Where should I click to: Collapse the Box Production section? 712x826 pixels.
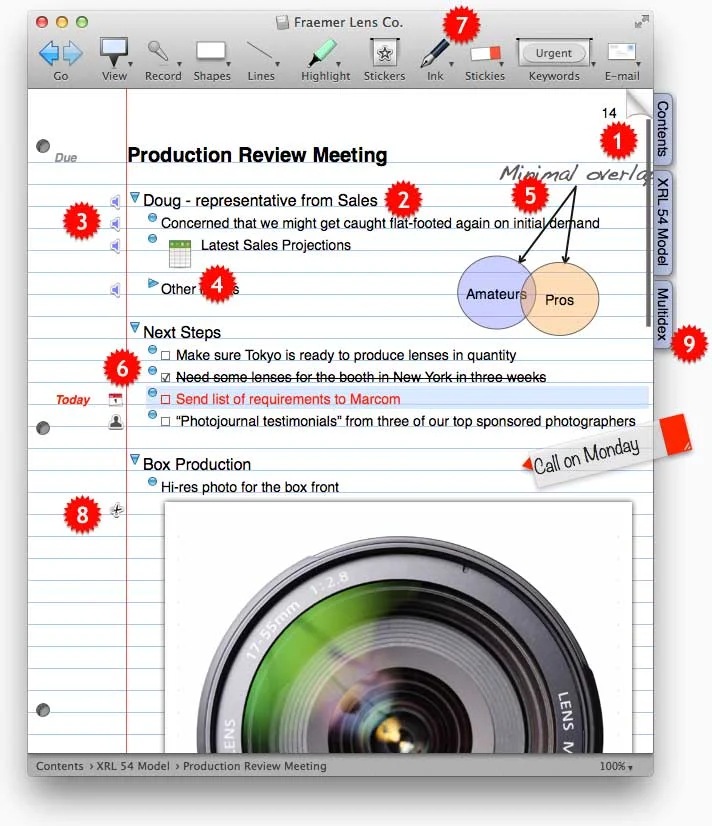[x=135, y=459]
